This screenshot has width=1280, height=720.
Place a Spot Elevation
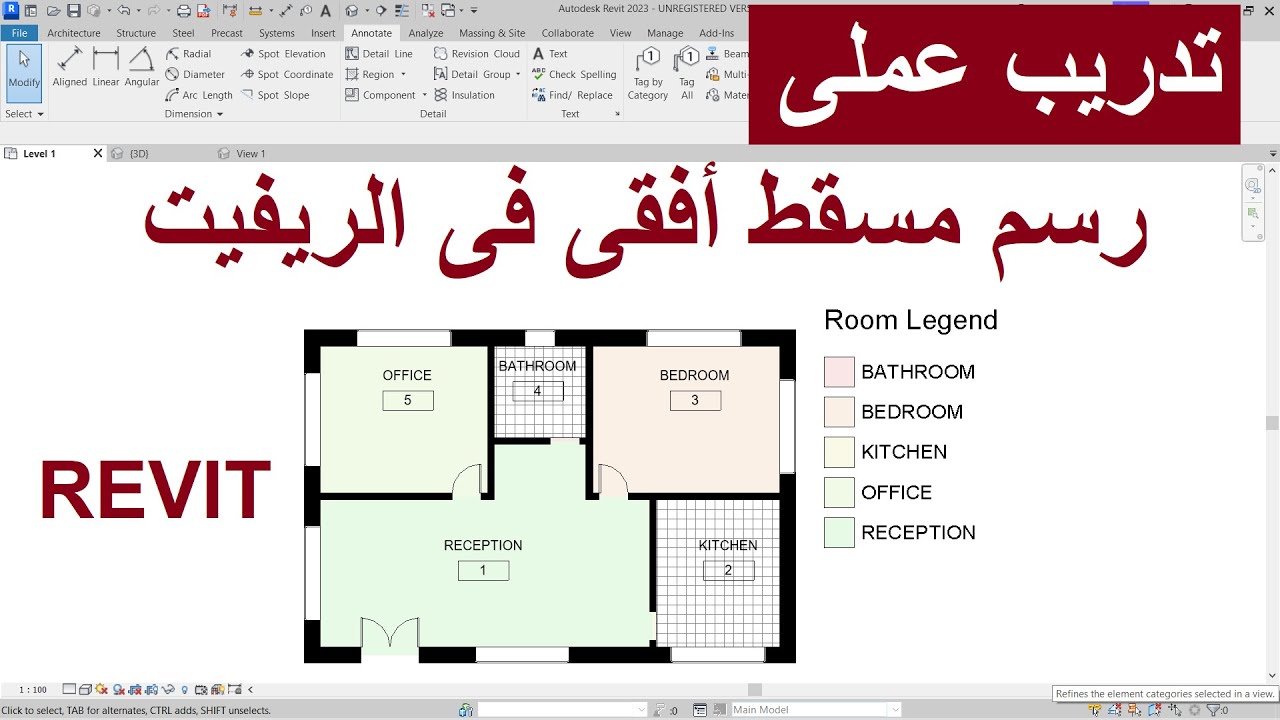(x=283, y=54)
